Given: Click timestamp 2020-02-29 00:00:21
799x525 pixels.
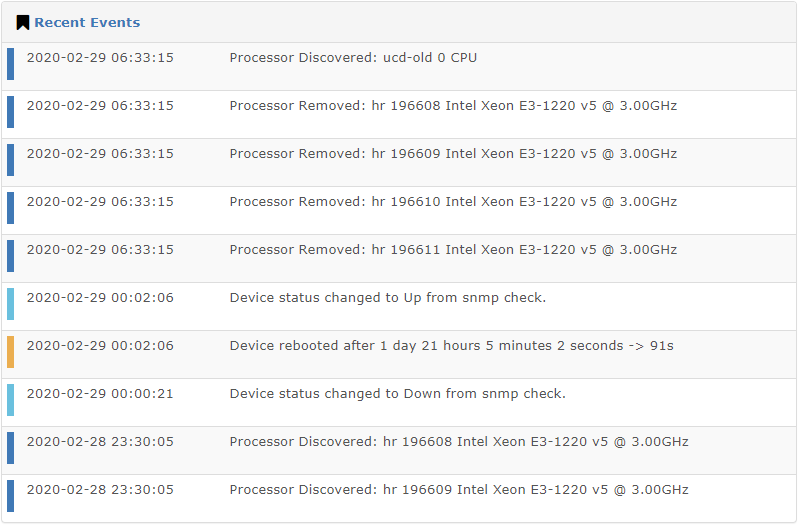Looking at the screenshot, I should pos(100,393).
